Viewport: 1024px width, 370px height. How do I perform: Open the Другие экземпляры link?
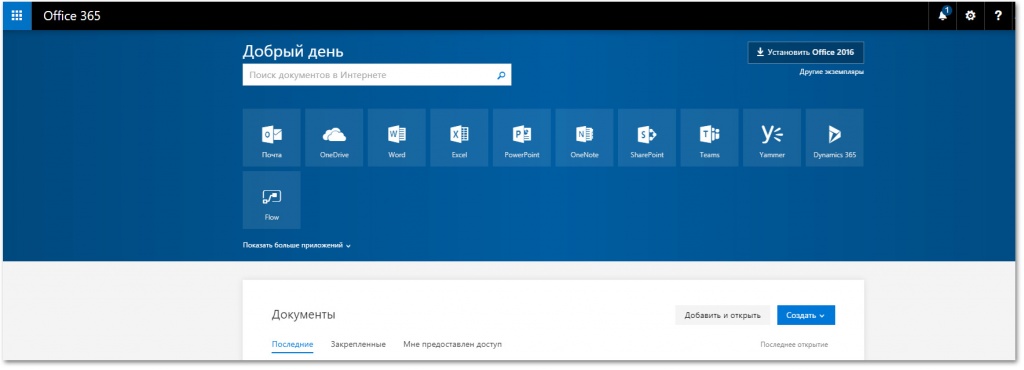tap(831, 72)
